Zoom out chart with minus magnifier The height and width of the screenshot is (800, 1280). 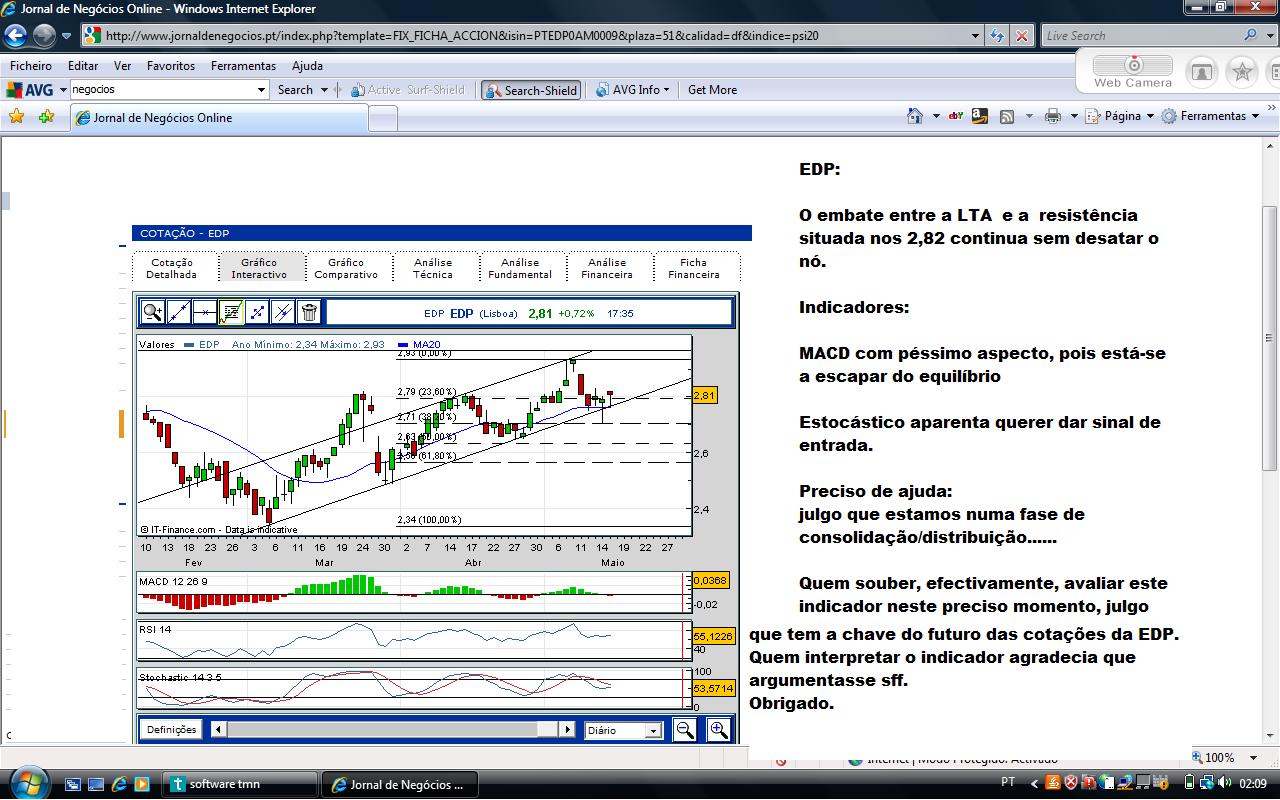click(x=685, y=730)
